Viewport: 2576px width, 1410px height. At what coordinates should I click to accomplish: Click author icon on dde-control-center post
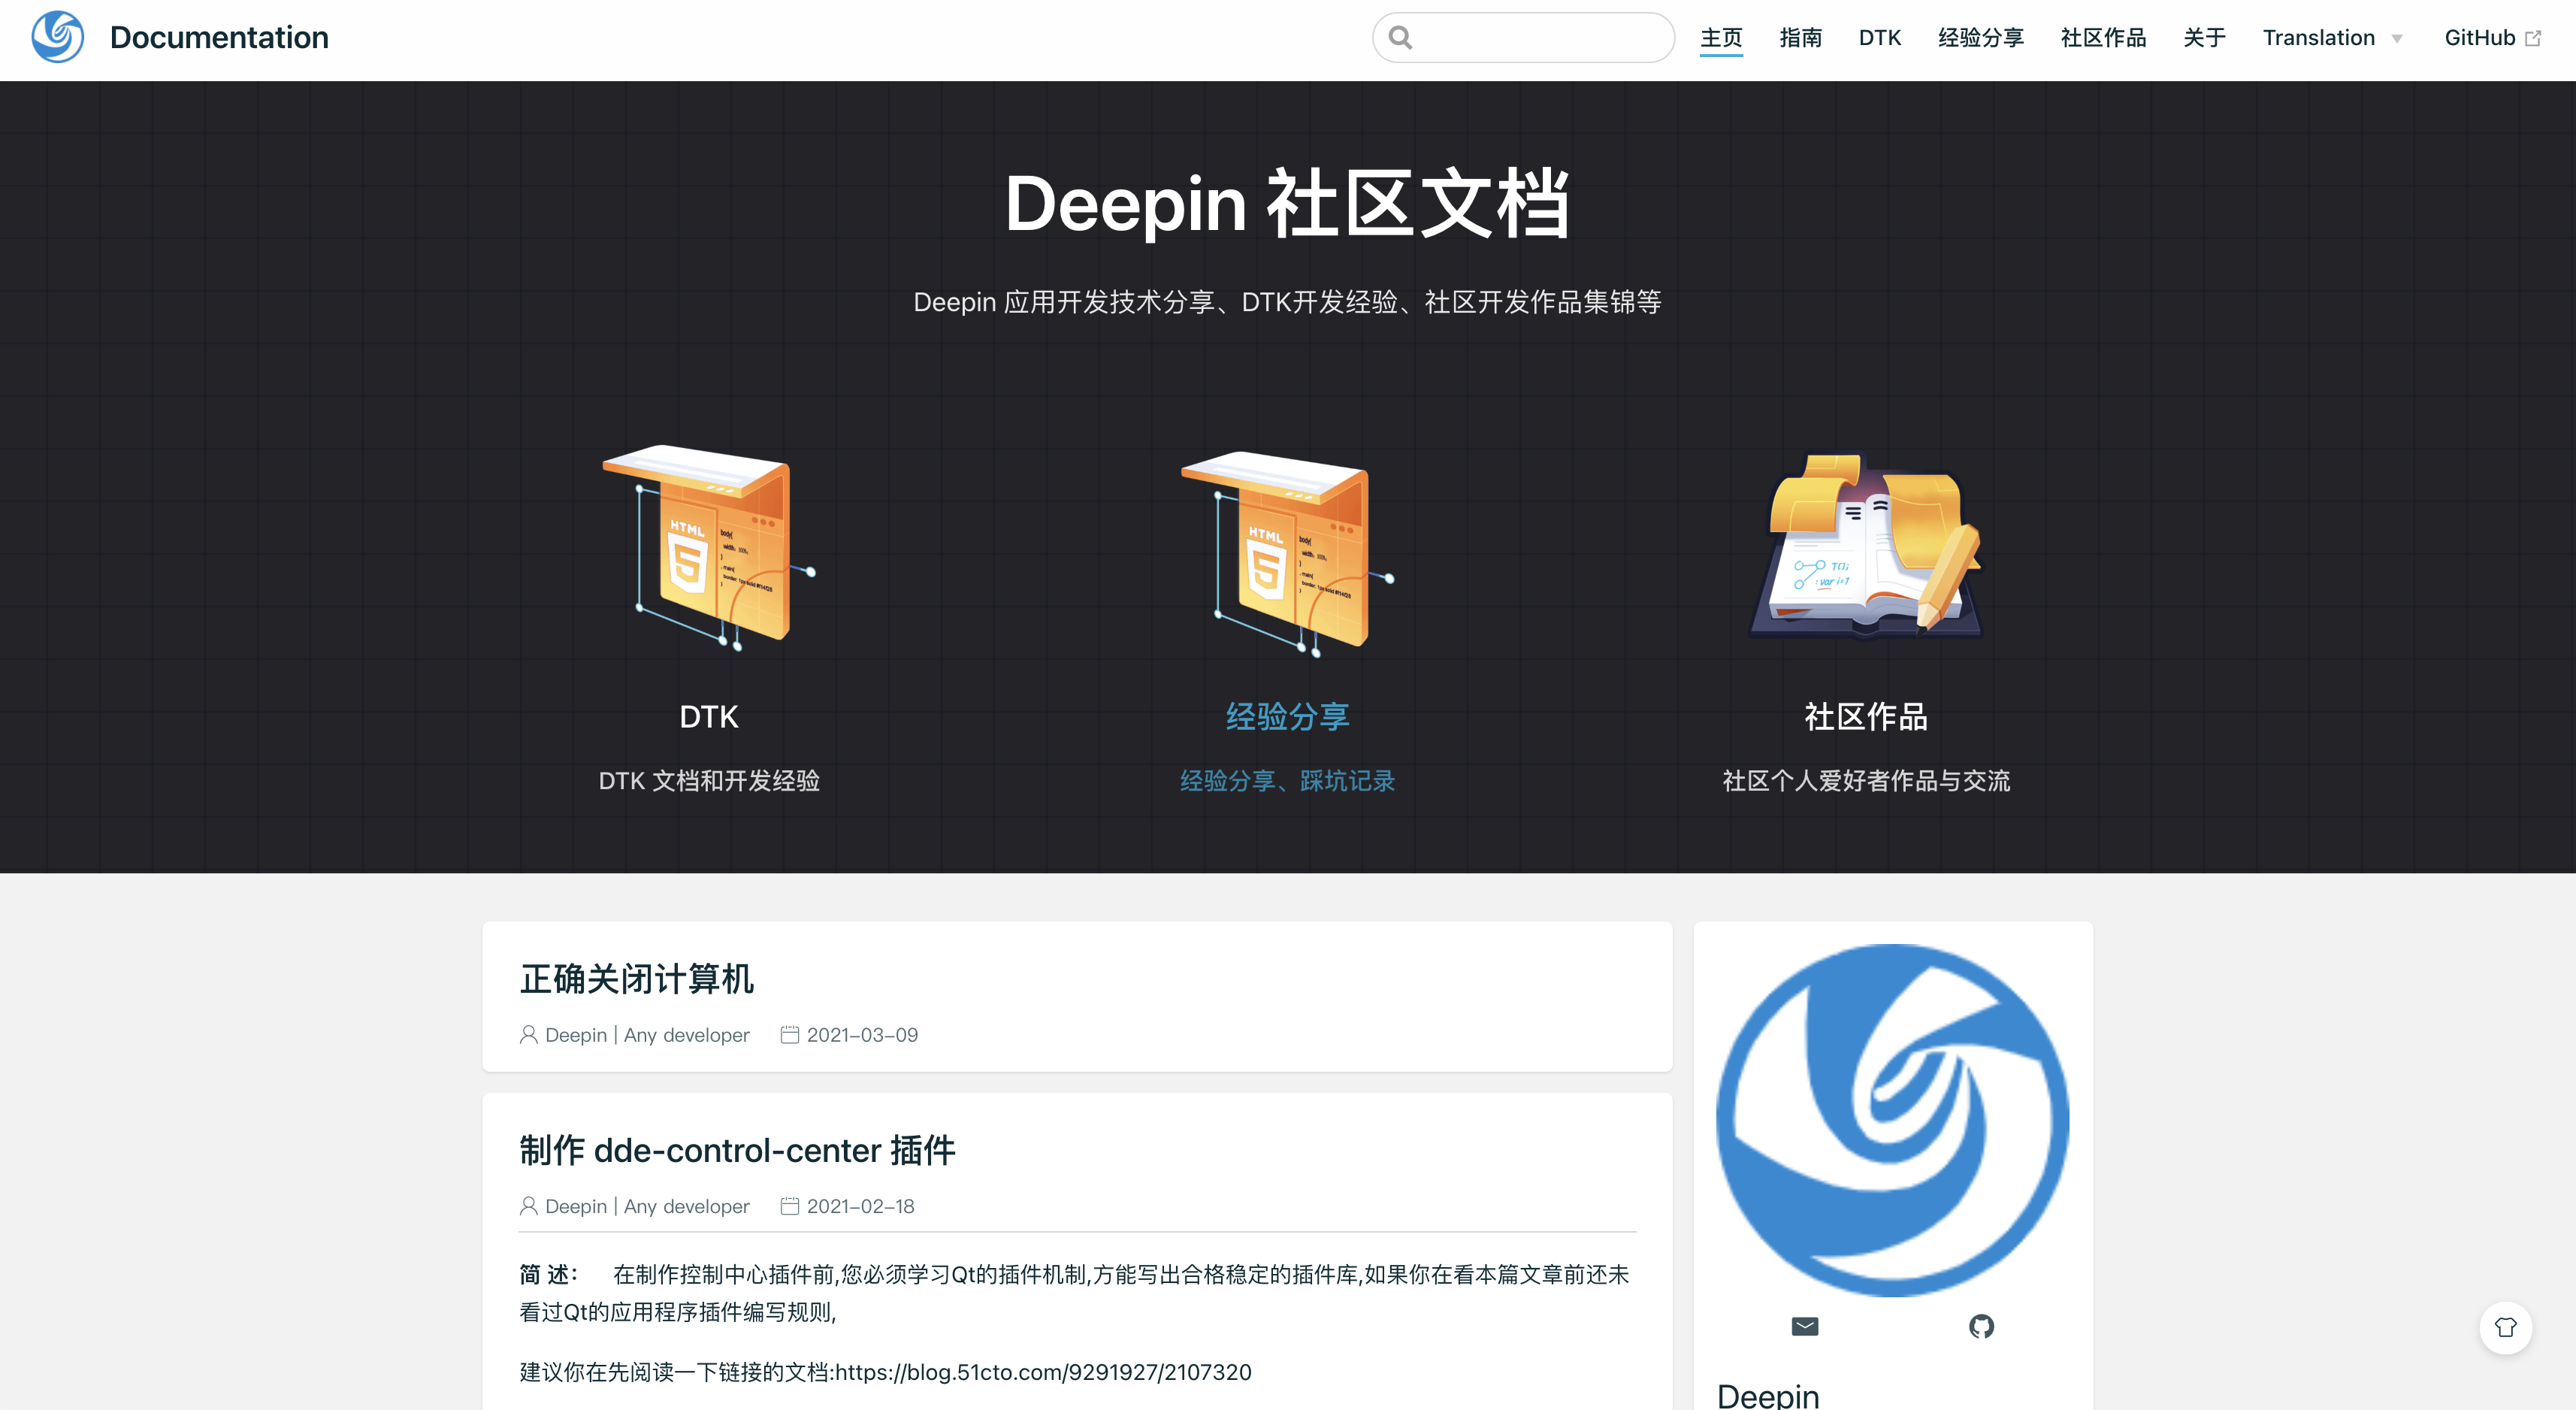click(x=528, y=1206)
